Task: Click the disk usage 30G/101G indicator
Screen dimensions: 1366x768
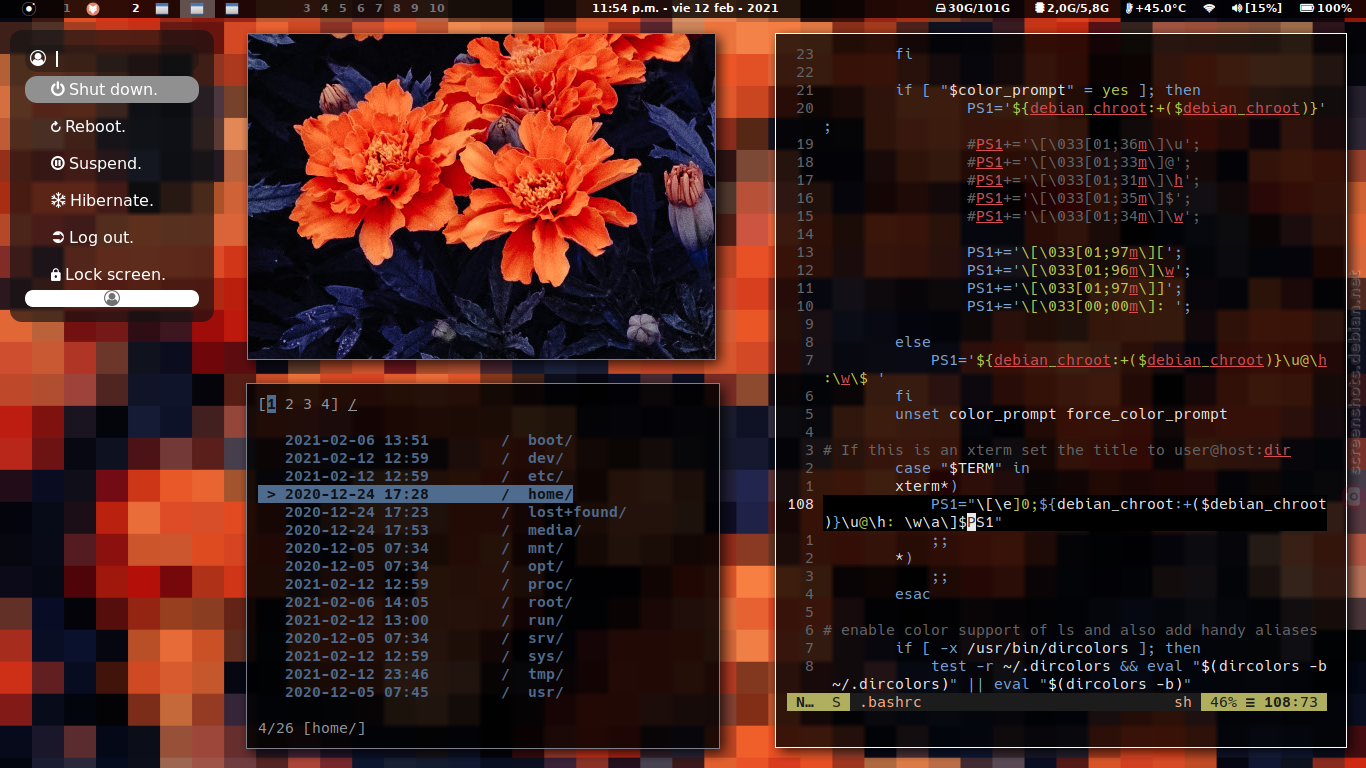Action: pos(972,8)
